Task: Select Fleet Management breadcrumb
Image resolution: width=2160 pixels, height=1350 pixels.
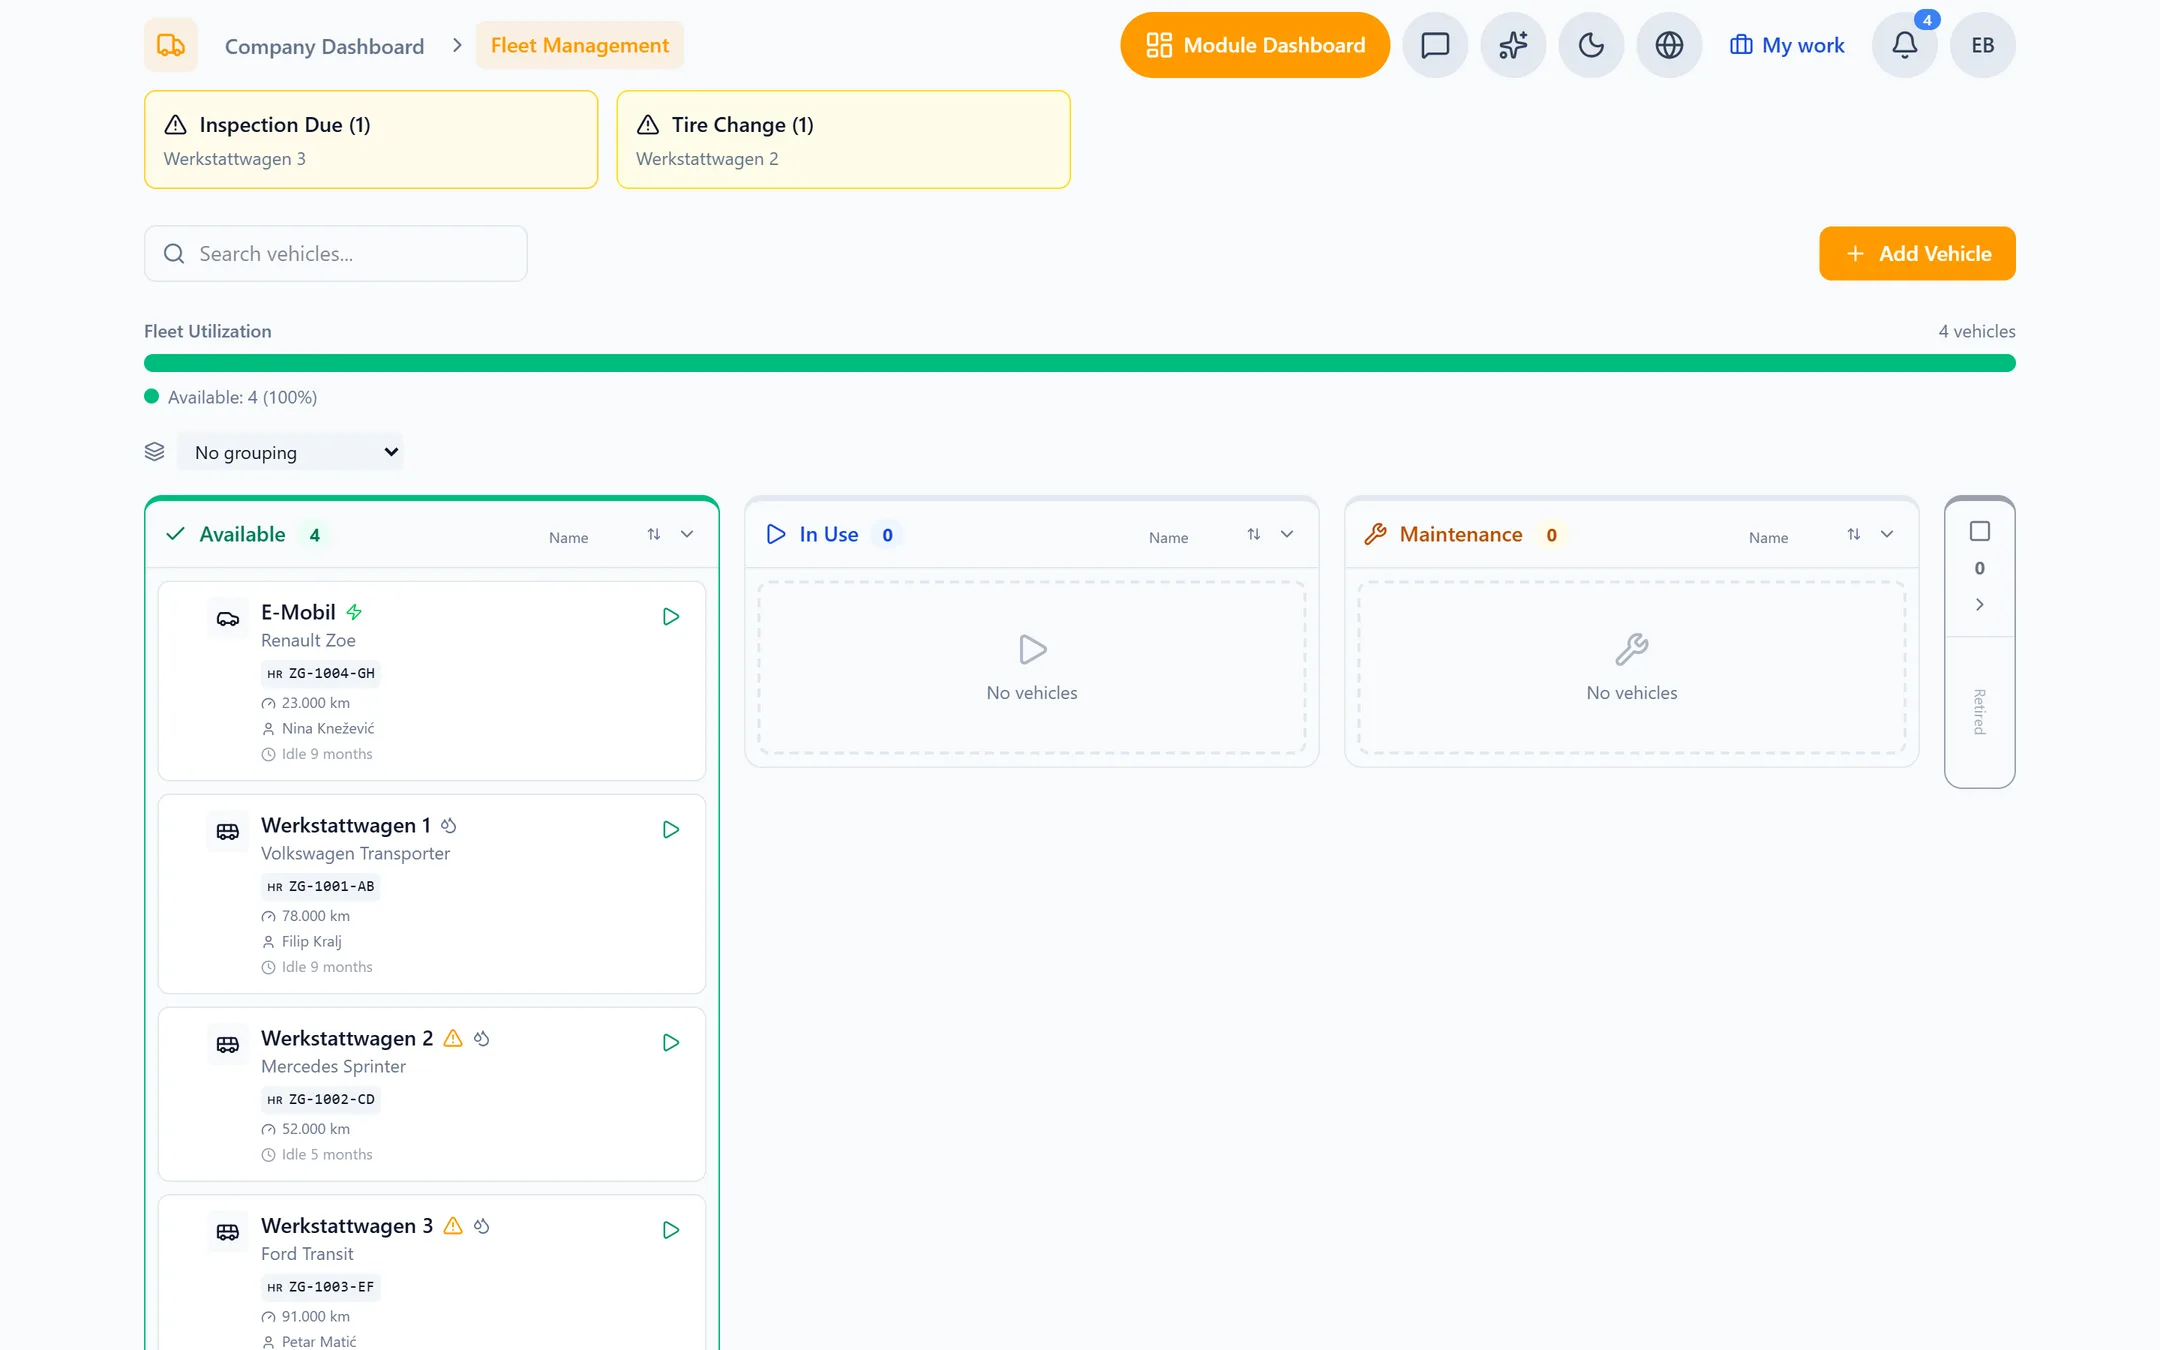Action: click(580, 45)
